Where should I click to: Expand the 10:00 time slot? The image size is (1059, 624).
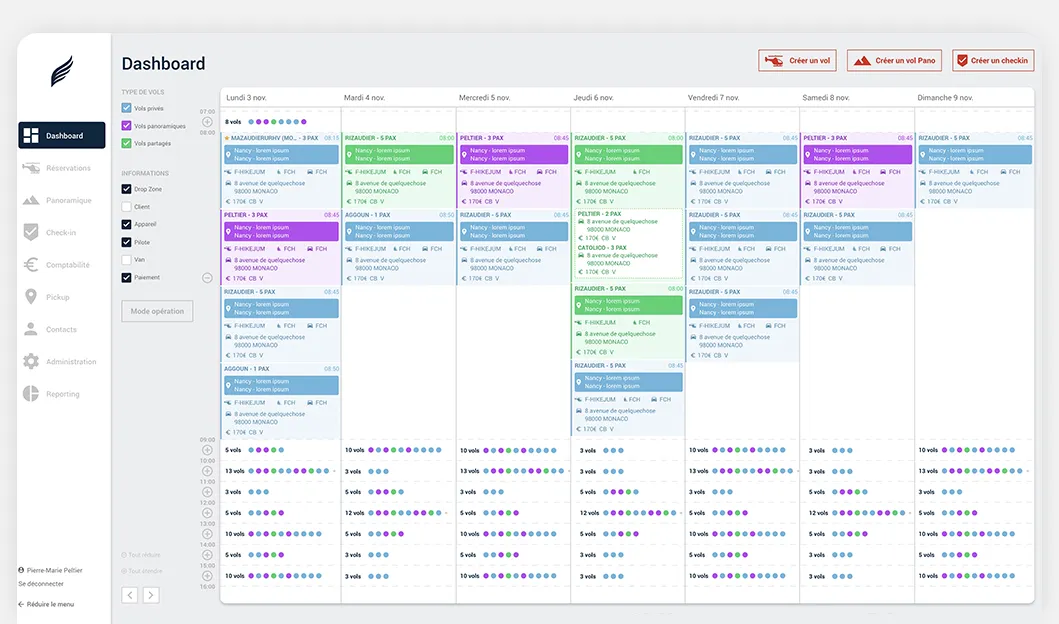point(207,471)
